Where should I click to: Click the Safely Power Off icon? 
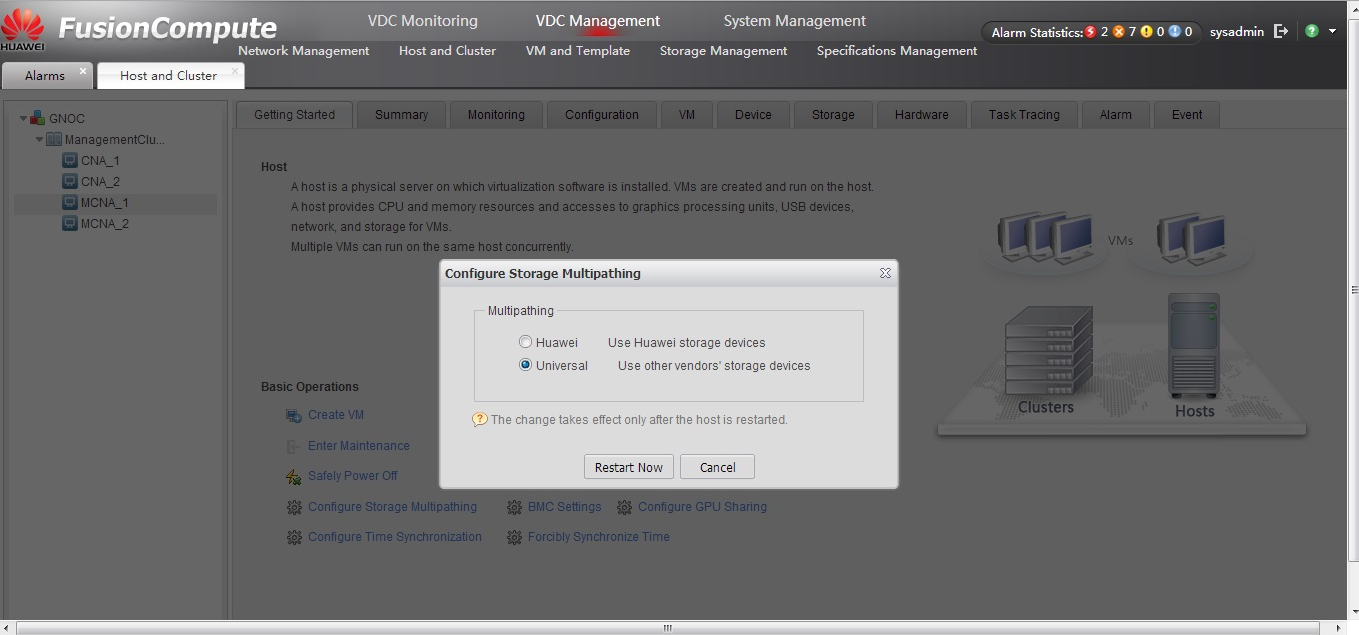[294, 477]
